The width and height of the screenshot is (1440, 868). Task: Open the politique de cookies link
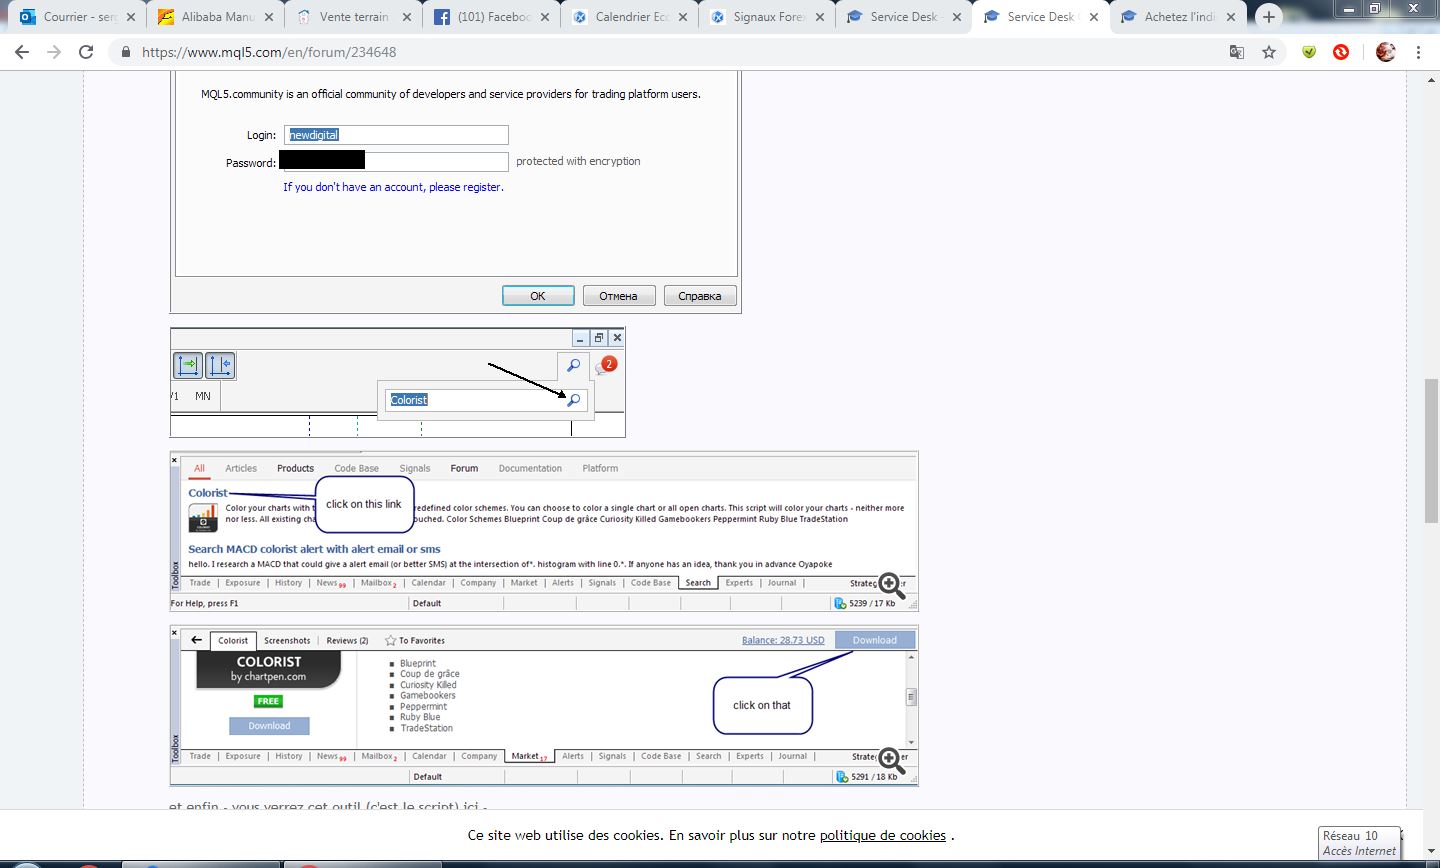pos(883,835)
